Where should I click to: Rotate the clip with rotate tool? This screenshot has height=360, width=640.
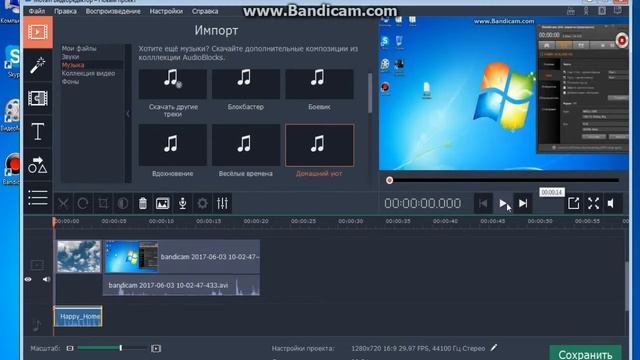(x=83, y=203)
